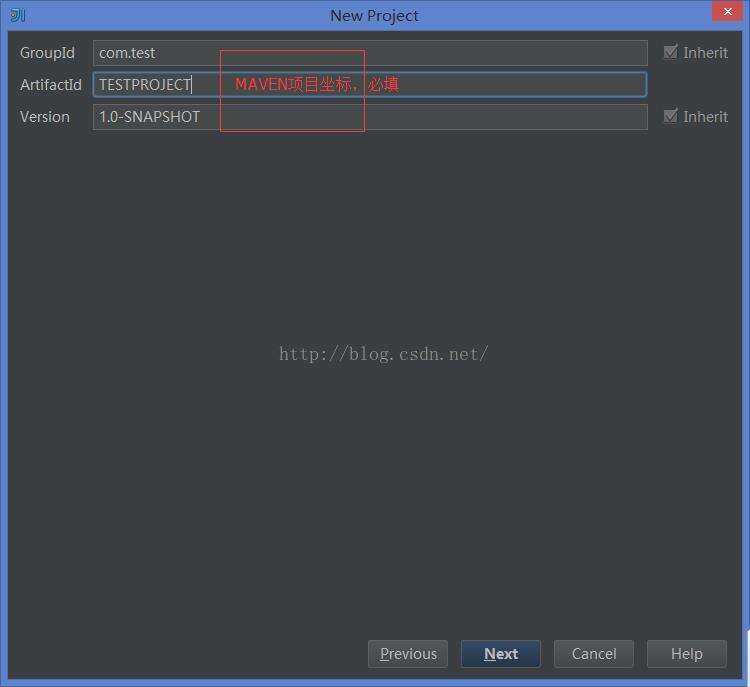Image resolution: width=750 pixels, height=687 pixels.
Task: Click the Version label
Action: point(45,117)
